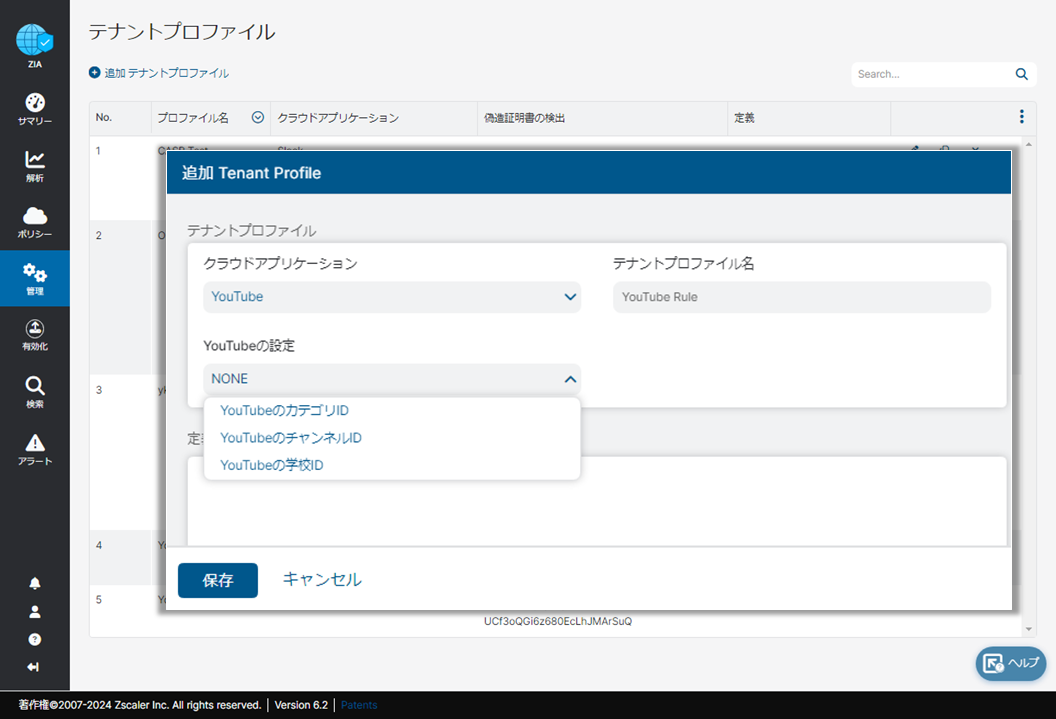
Task: Click the 追加 Tenant Profile dialog title
Action: 251,173
